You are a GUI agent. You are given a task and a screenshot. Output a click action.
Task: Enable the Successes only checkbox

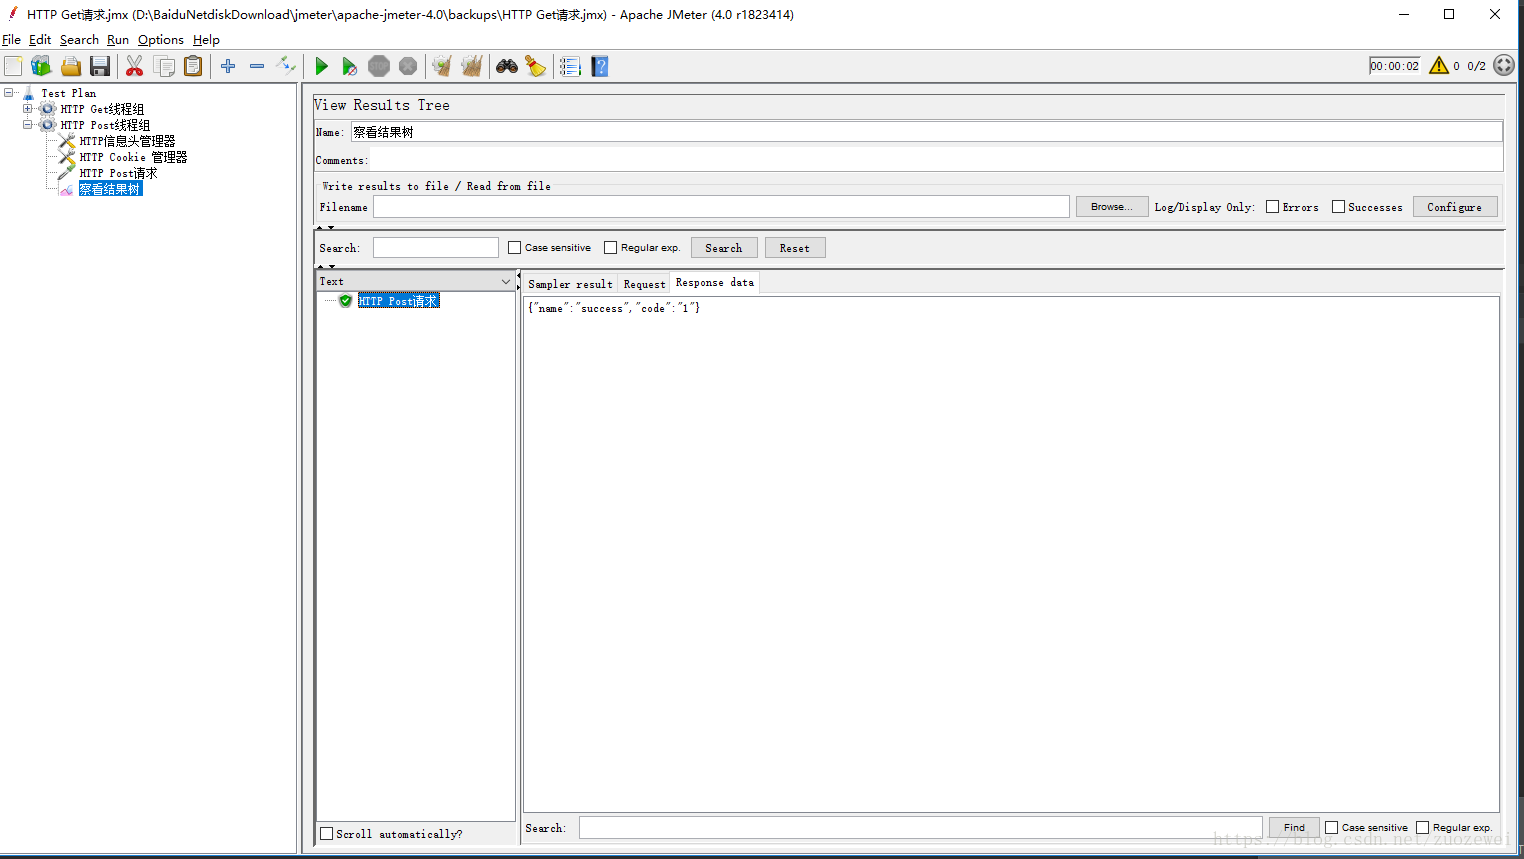coord(1338,207)
